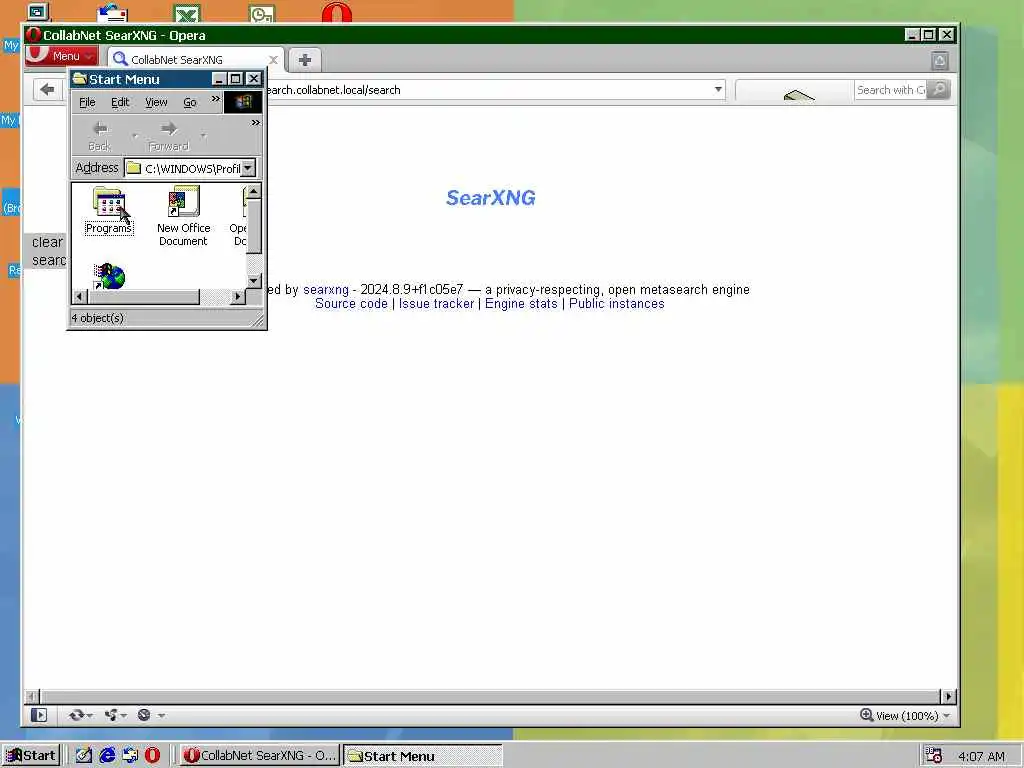
Task: Click Opera page horizontal scrollbar right arrow
Action: tap(948, 696)
